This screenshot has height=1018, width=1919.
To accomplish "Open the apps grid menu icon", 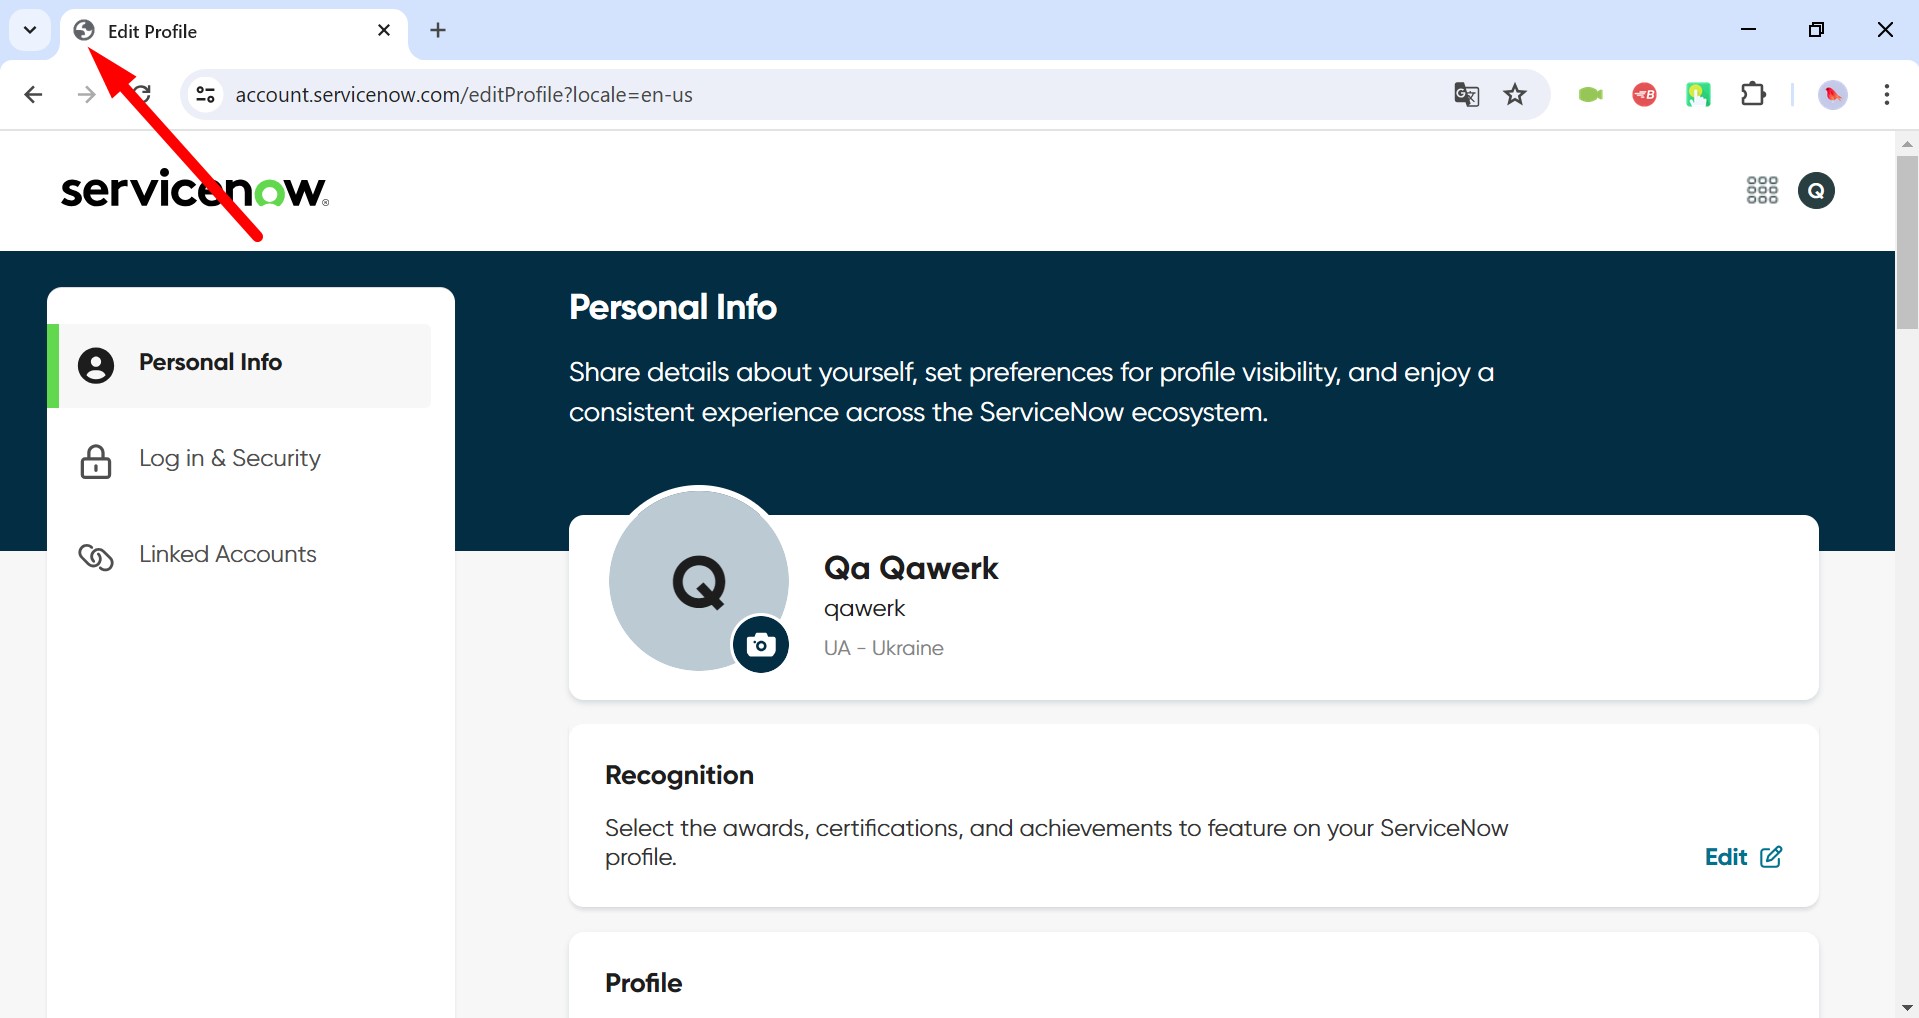I will 1762,190.
